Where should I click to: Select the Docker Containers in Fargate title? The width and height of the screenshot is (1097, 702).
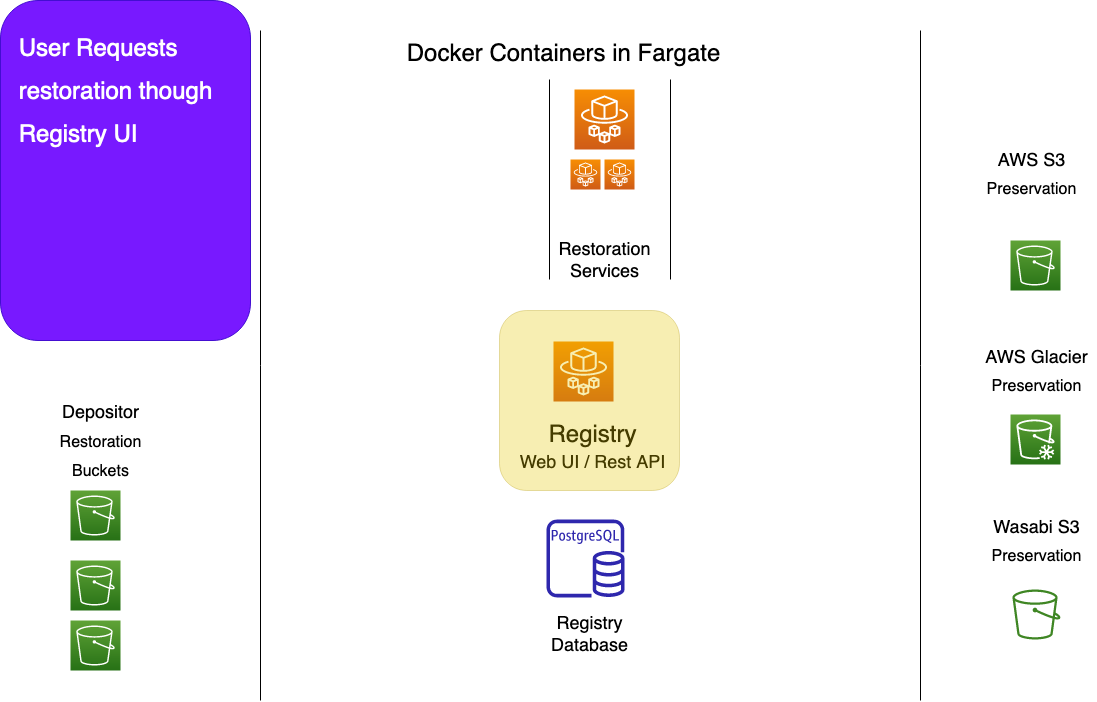pos(563,53)
